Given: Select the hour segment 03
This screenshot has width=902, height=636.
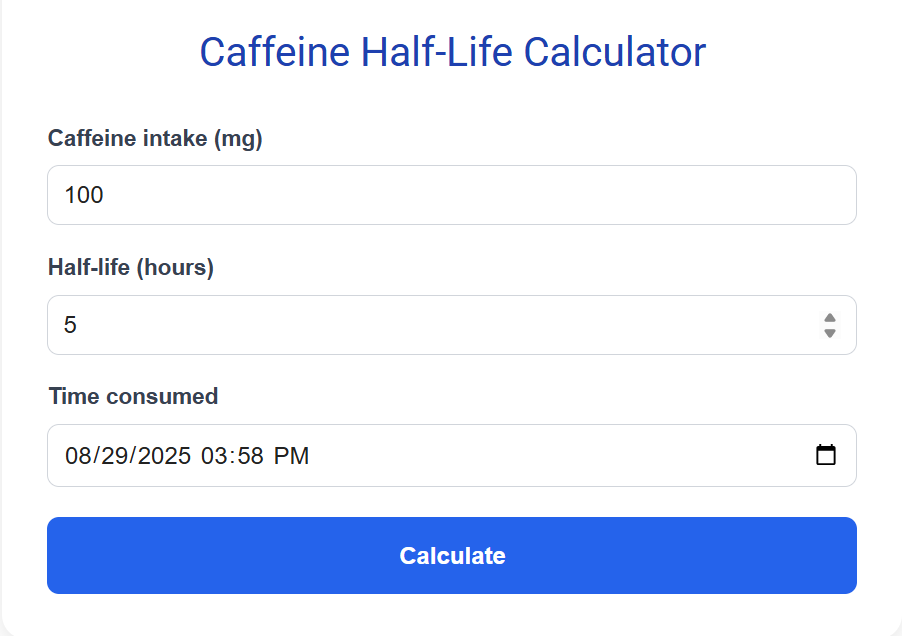Looking at the screenshot, I should point(215,456).
